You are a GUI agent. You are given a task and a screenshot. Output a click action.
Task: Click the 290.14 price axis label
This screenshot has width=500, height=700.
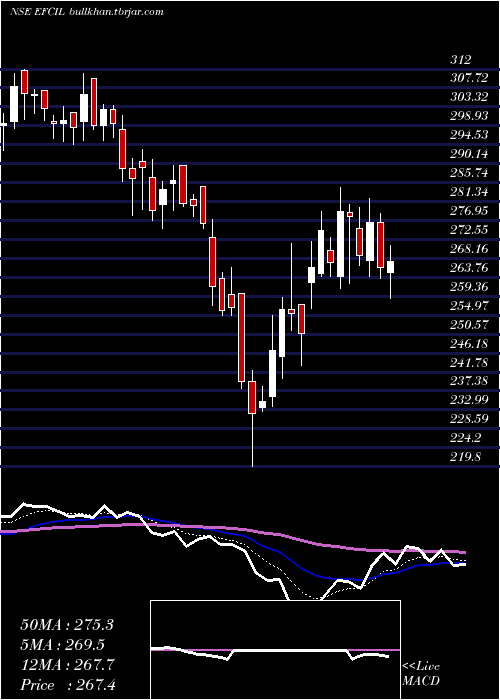coord(470,154)
